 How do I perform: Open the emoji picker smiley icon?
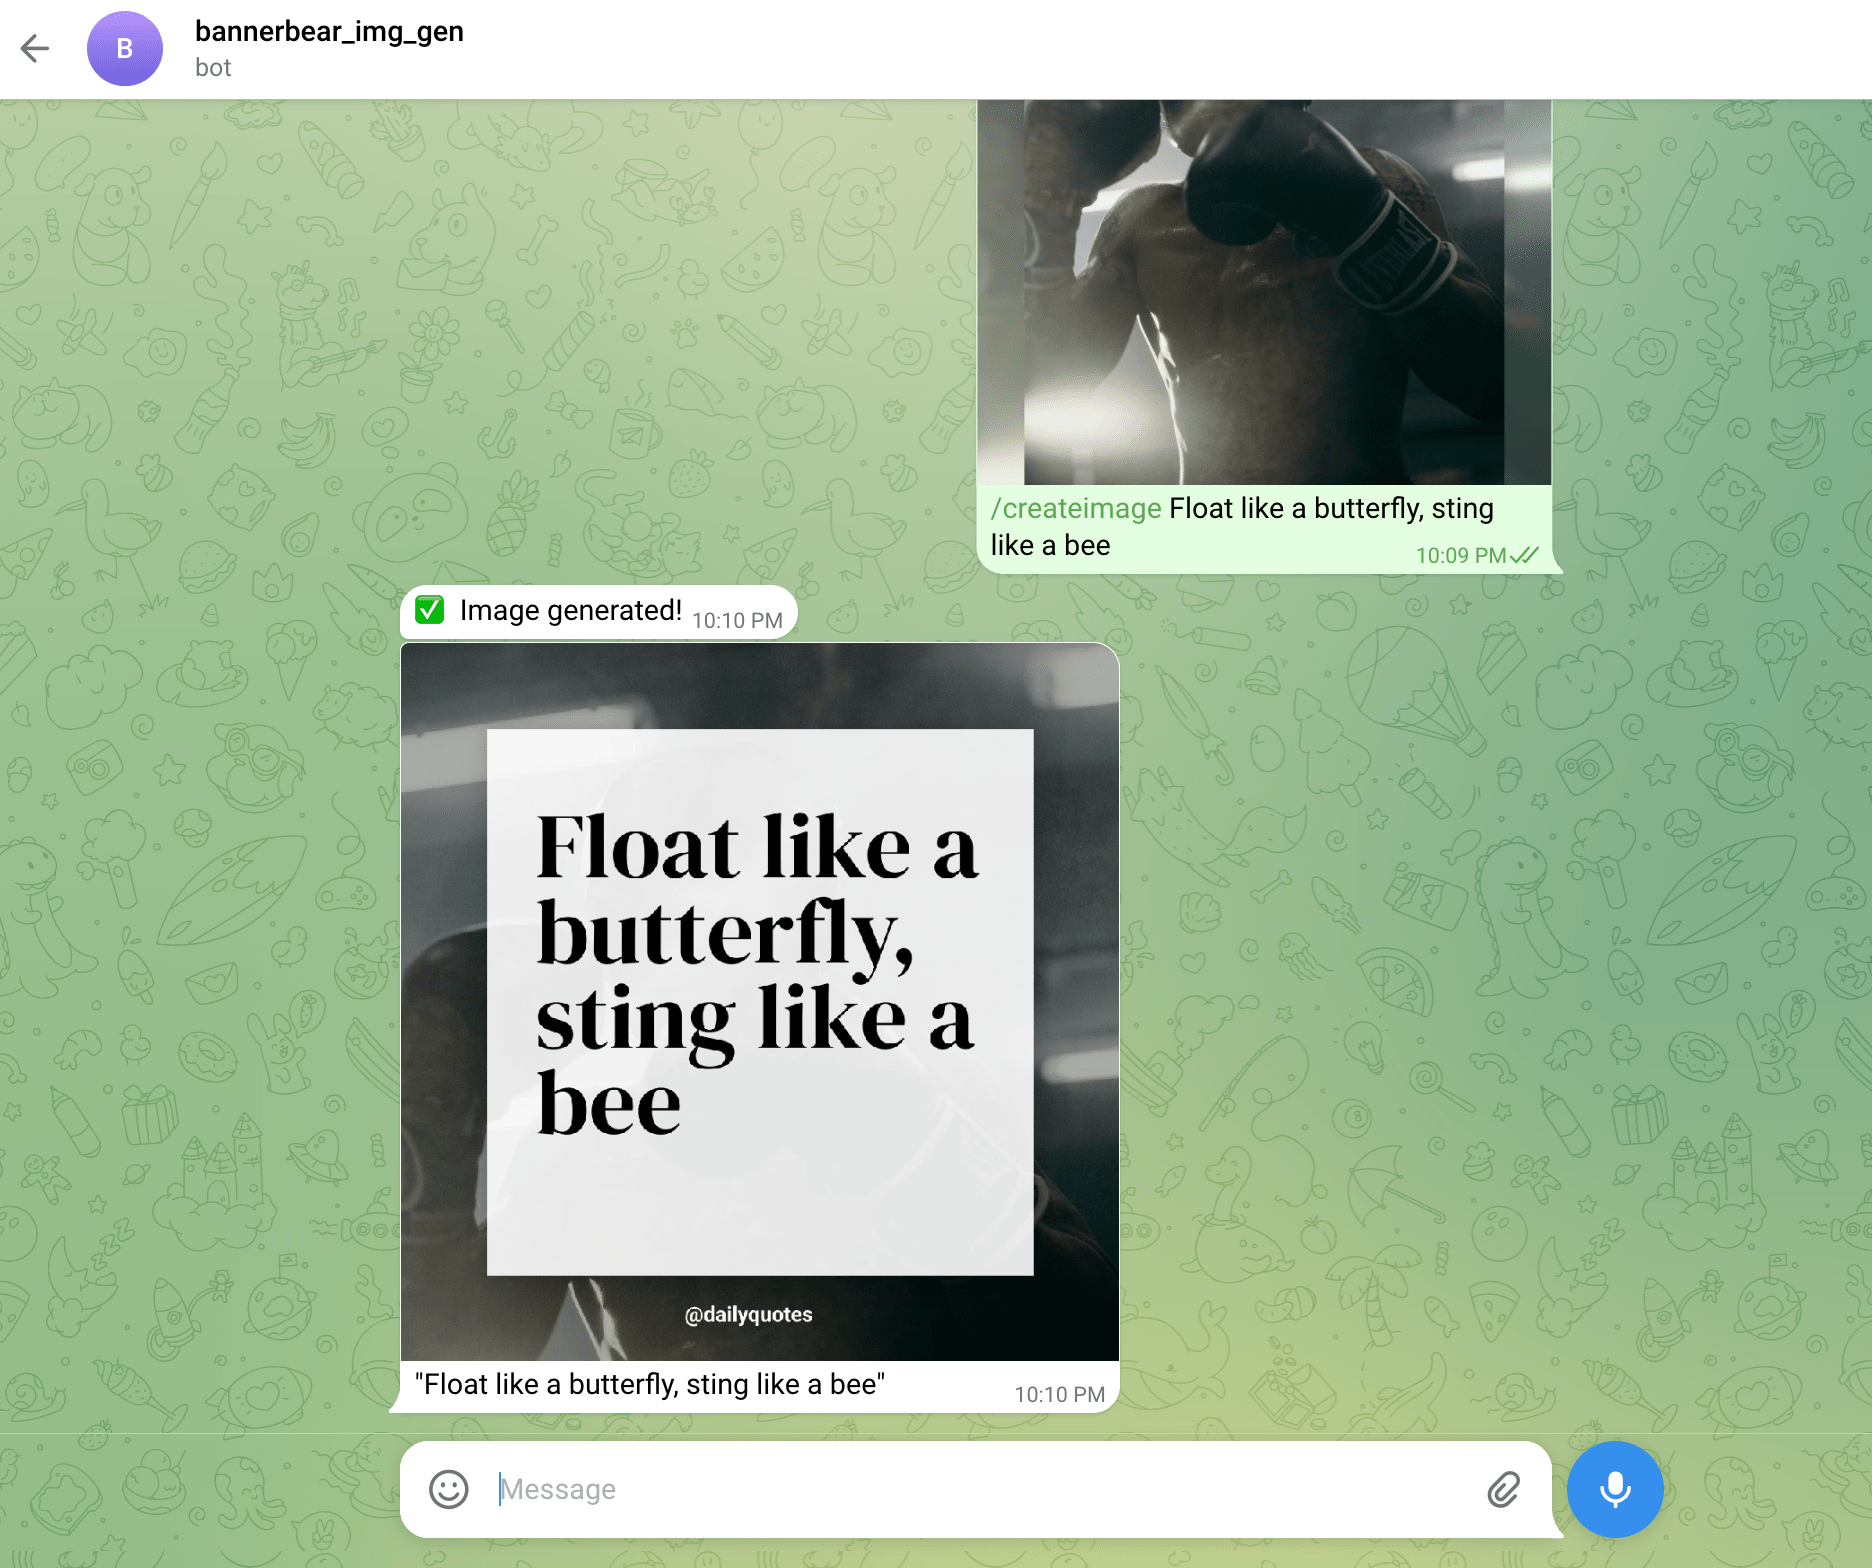448,1489
